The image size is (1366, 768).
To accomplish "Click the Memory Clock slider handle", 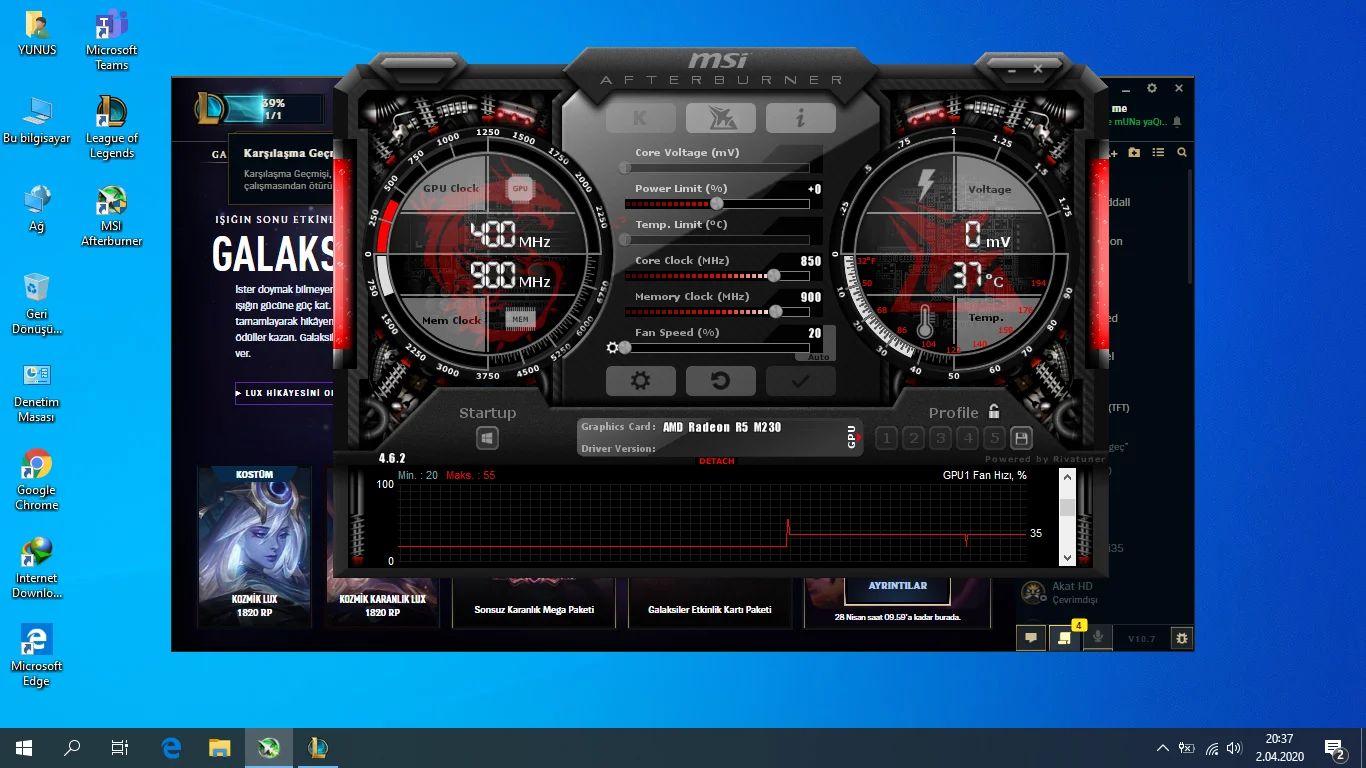I will click(776, 312).
